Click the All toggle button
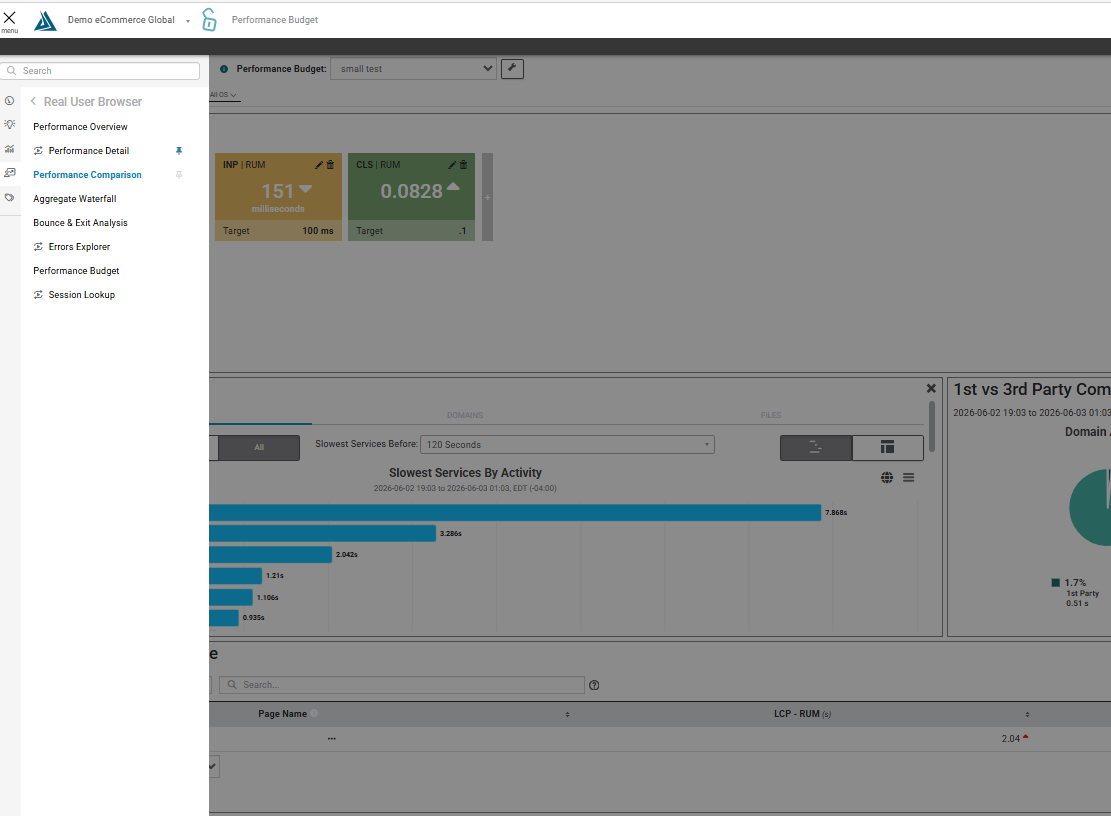 tap(259, 448)
